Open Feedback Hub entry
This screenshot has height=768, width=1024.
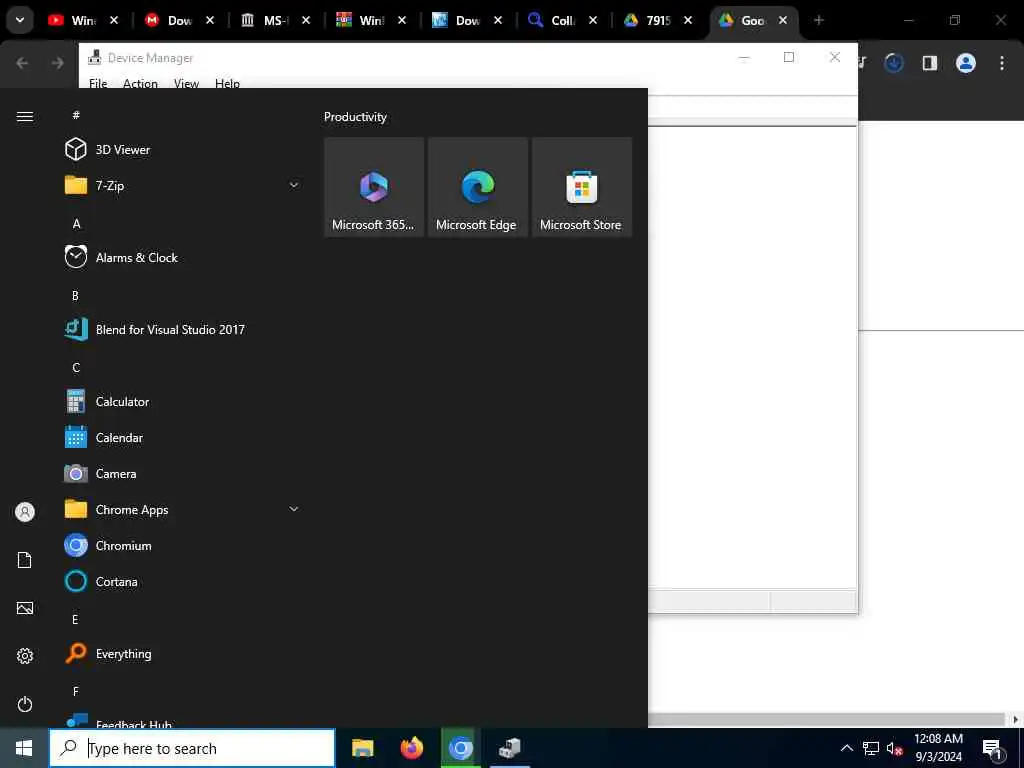click(x=183, y=720)
